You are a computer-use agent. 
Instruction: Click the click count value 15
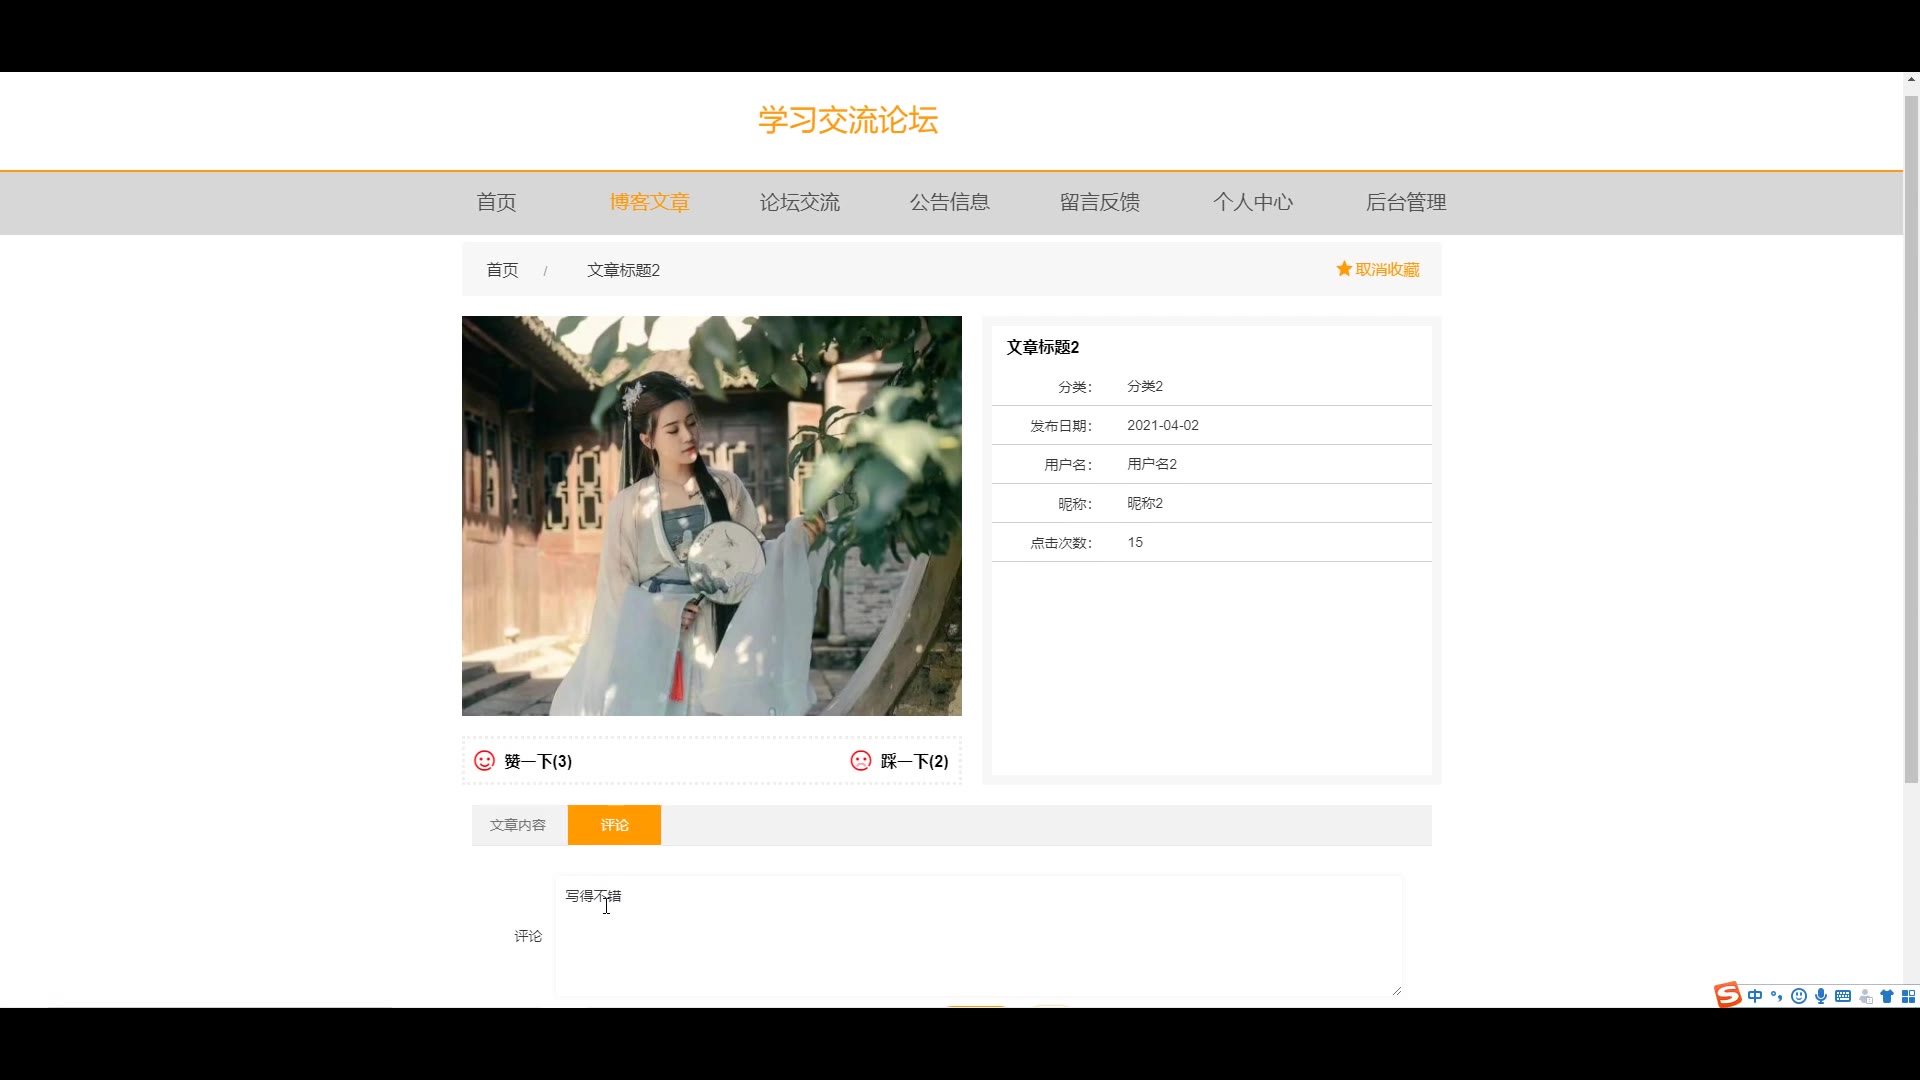click(x=1135, y=542)
